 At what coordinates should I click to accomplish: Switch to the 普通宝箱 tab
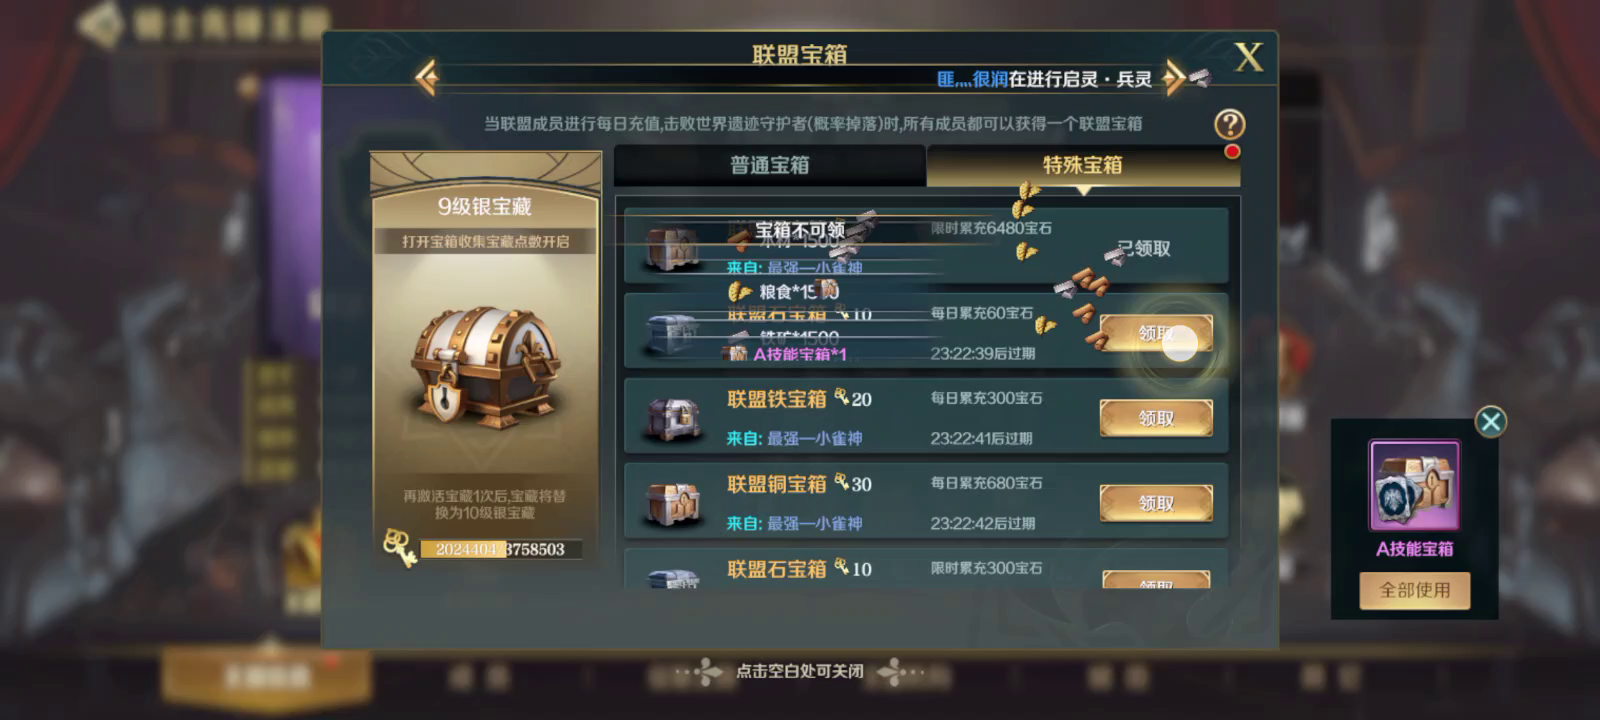click(x=770, y=165)
